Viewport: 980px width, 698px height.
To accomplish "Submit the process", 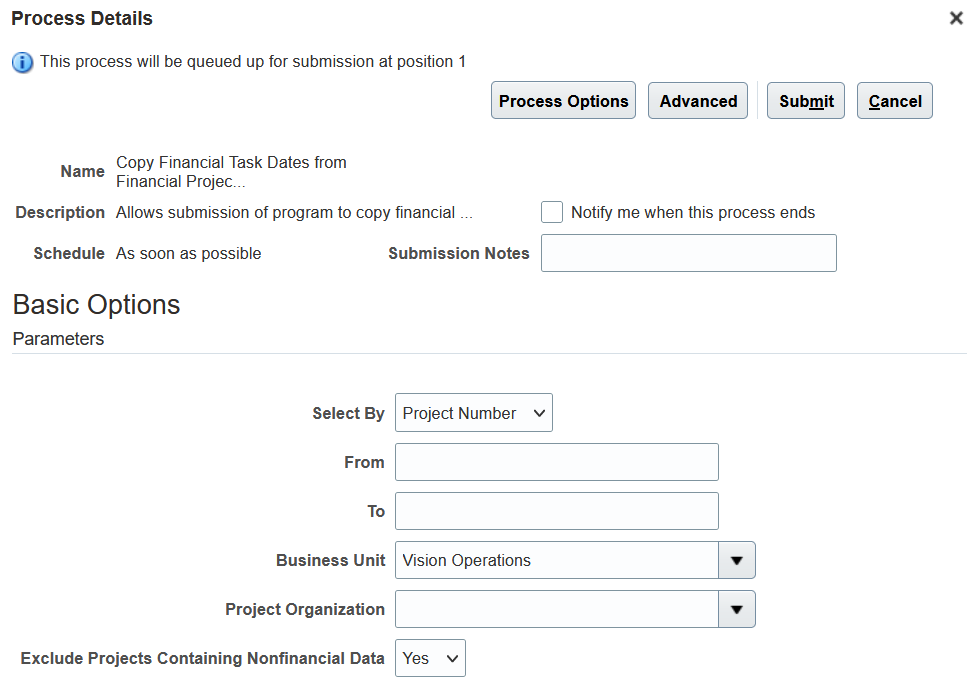I will (x=806, y=101).
